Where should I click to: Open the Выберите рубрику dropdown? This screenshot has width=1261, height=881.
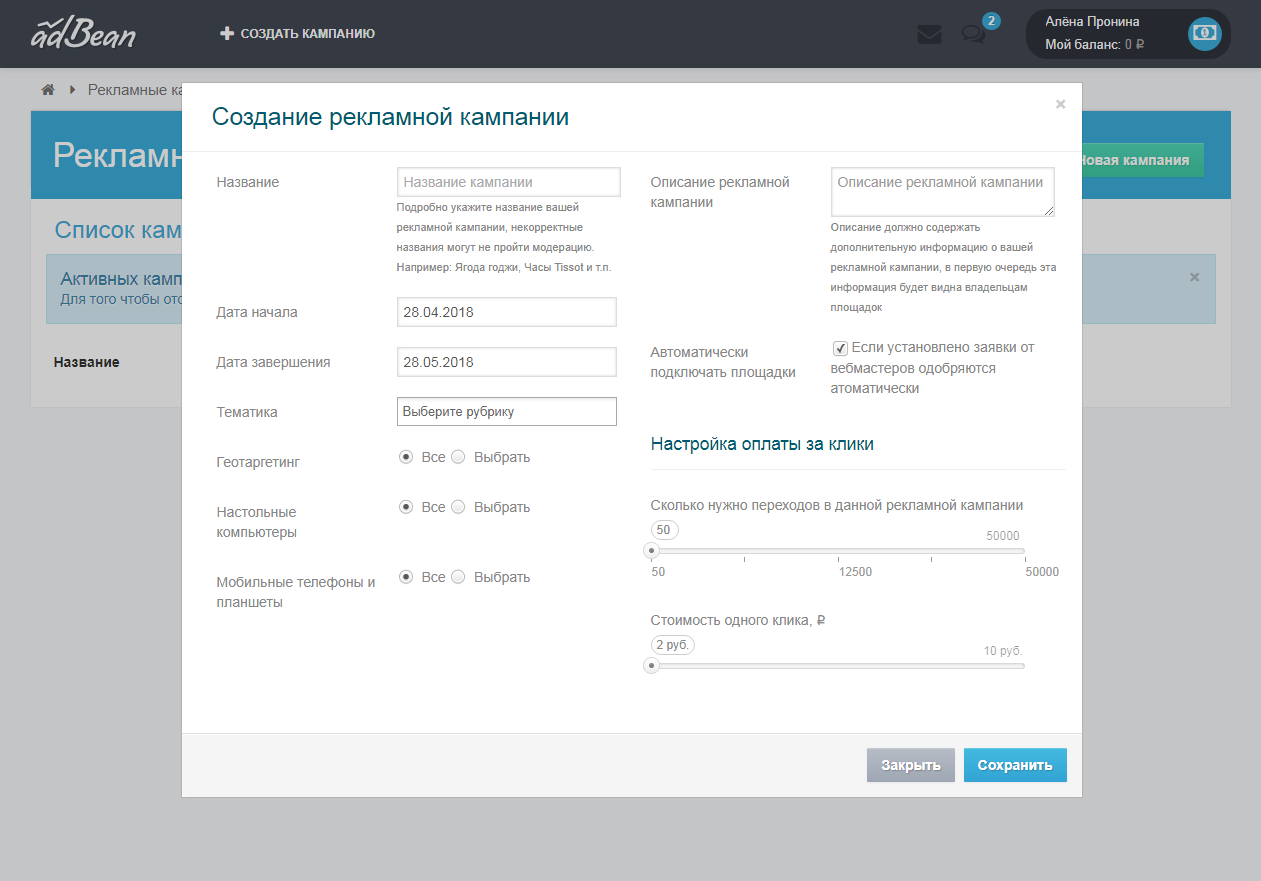[x=507, y=411]
